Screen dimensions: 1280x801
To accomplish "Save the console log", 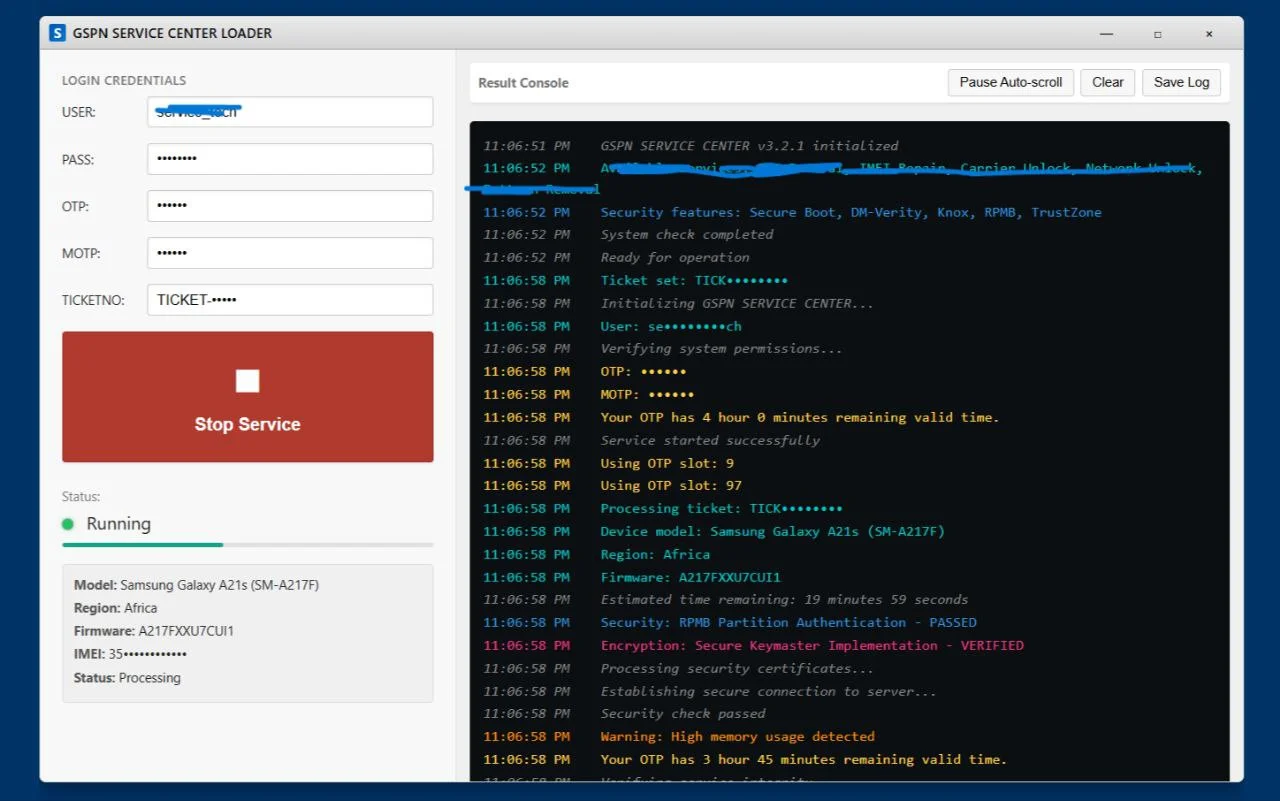I will pyautogui.click(x=1181, y=82).
